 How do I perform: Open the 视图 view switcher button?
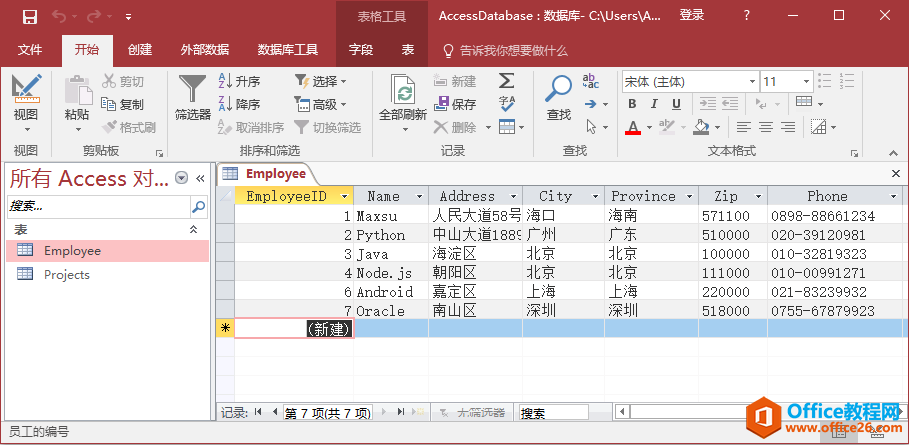pos(26,104)
